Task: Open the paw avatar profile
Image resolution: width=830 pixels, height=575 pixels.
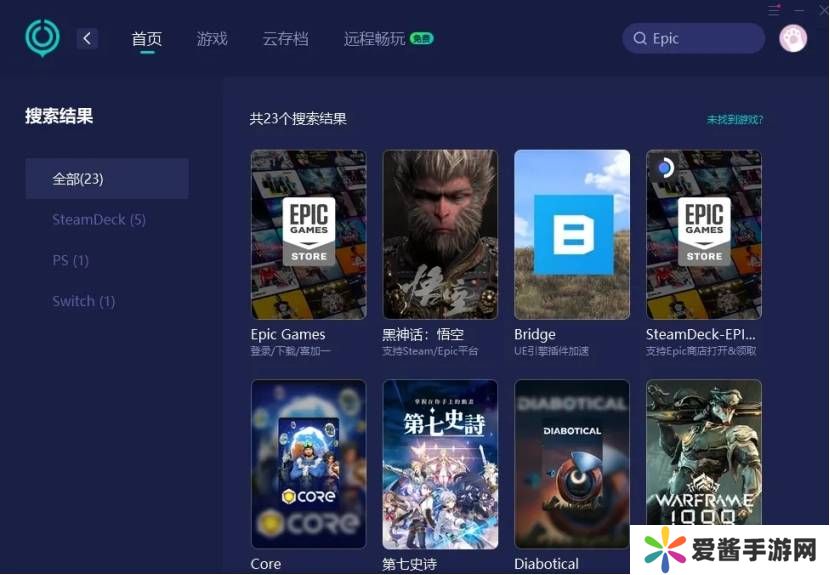Action: pos(793,38)
